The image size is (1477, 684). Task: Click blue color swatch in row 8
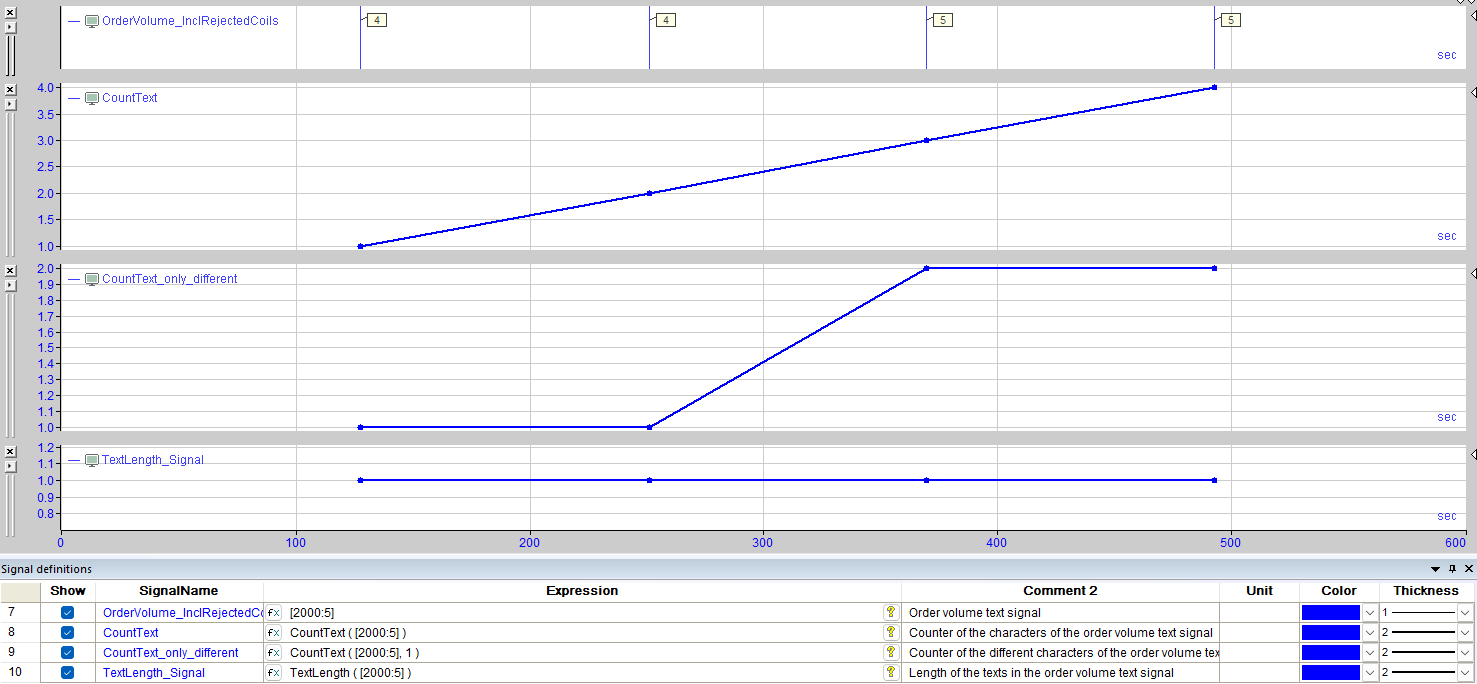pos(1331,633)
